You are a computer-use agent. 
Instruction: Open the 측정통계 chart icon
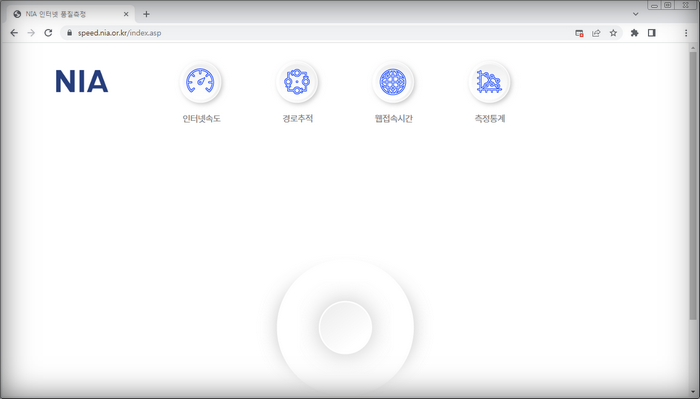tap(489, 82)
